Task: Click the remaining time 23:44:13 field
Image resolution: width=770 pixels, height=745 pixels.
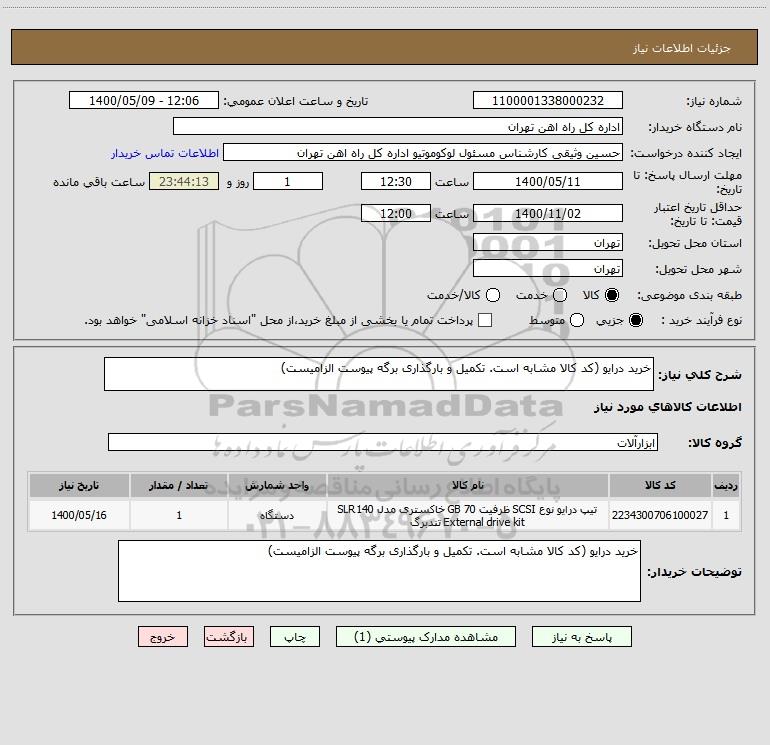Action: (184, 181)
